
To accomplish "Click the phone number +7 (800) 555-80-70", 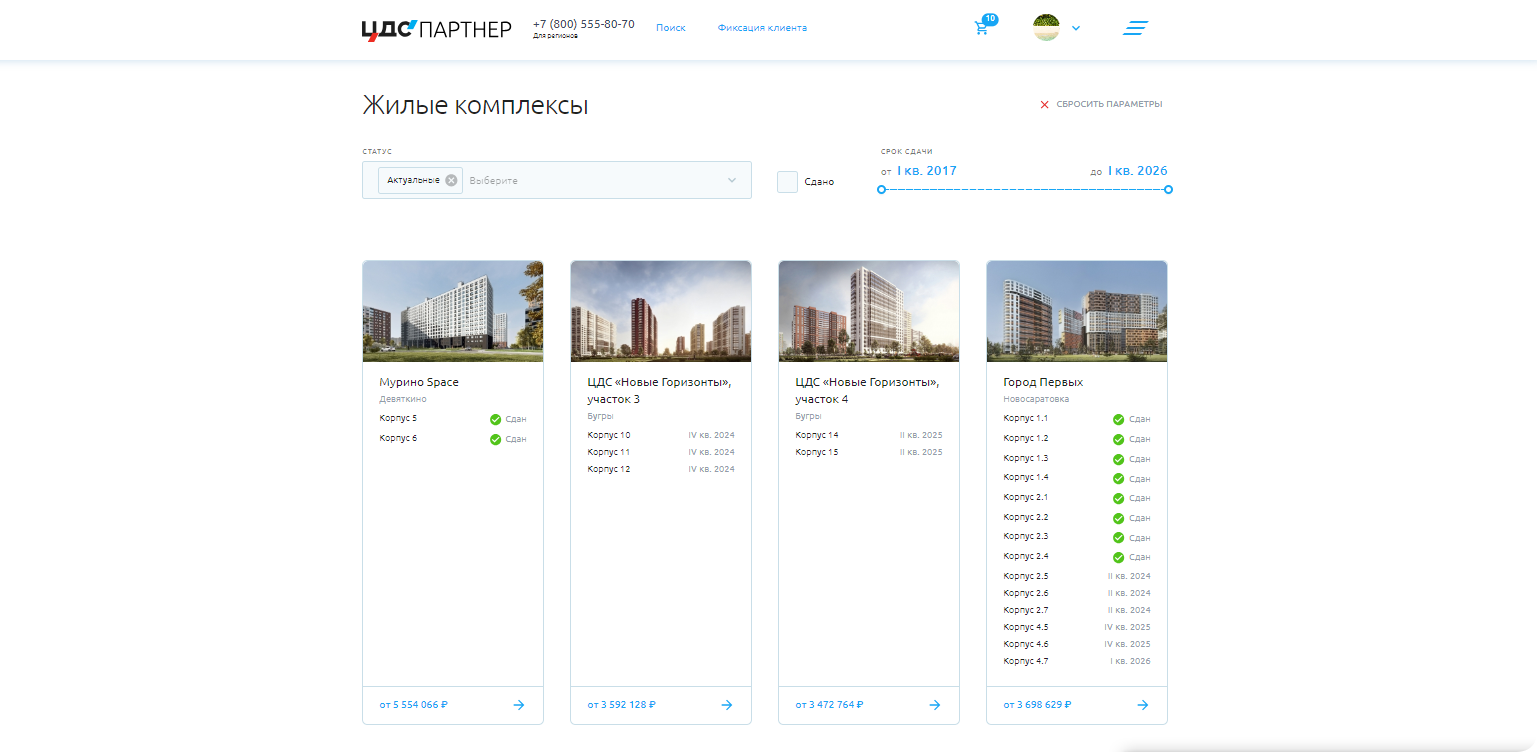I will [x=584, y=24].
